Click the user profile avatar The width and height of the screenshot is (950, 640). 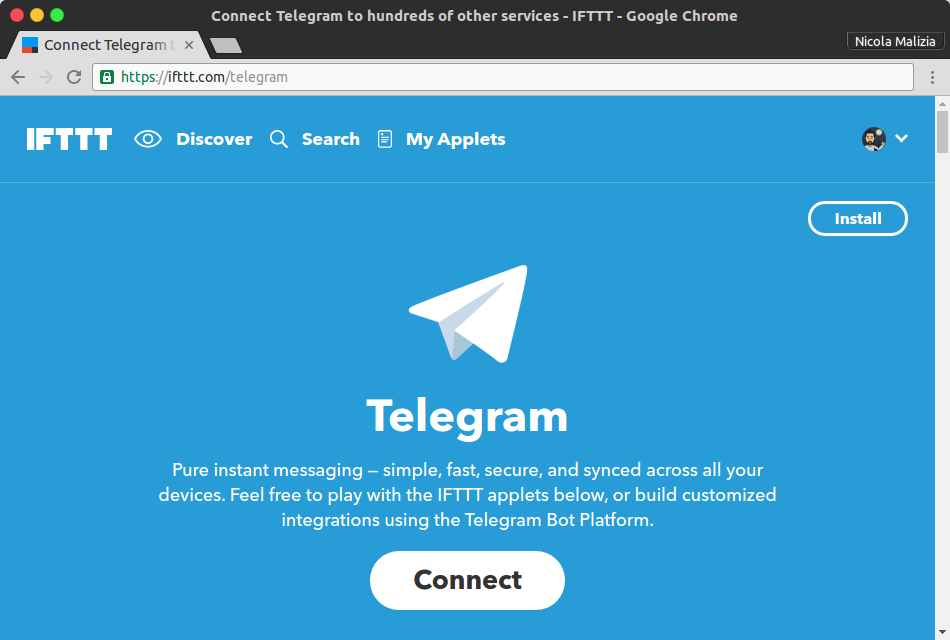pos(874,139)
